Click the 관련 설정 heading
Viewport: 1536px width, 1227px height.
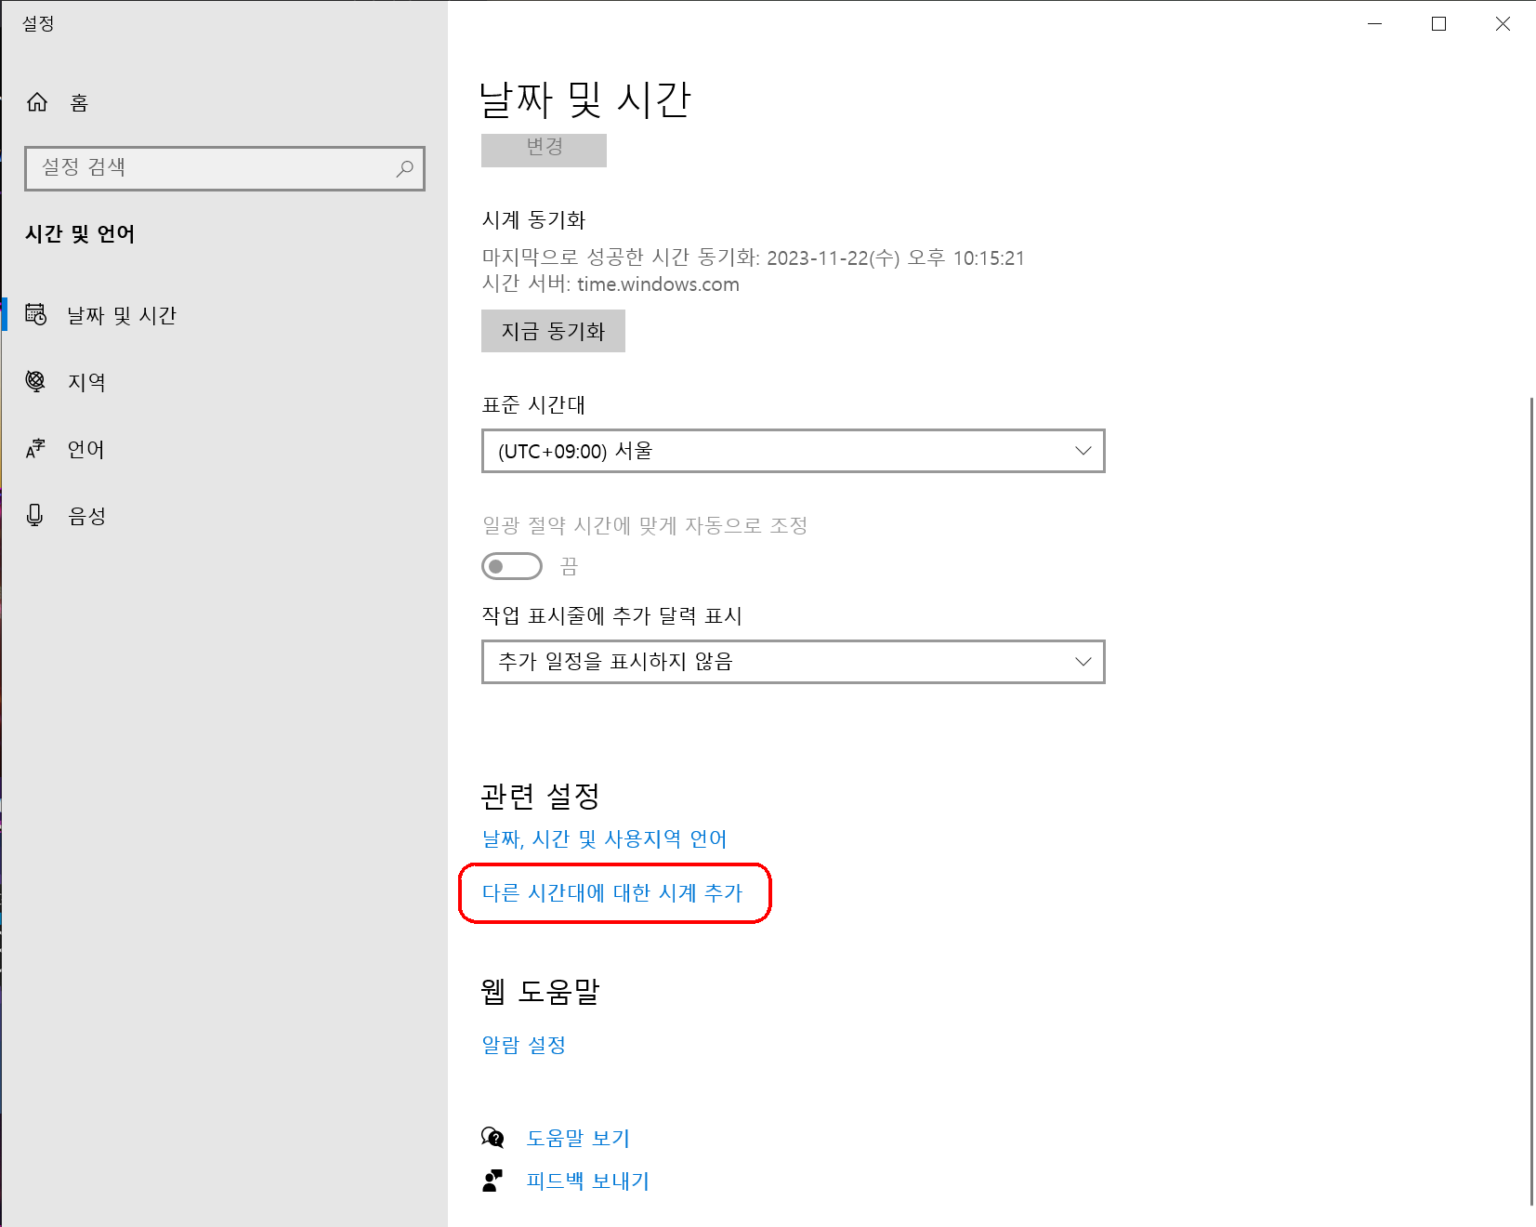(x=540, y=796)
